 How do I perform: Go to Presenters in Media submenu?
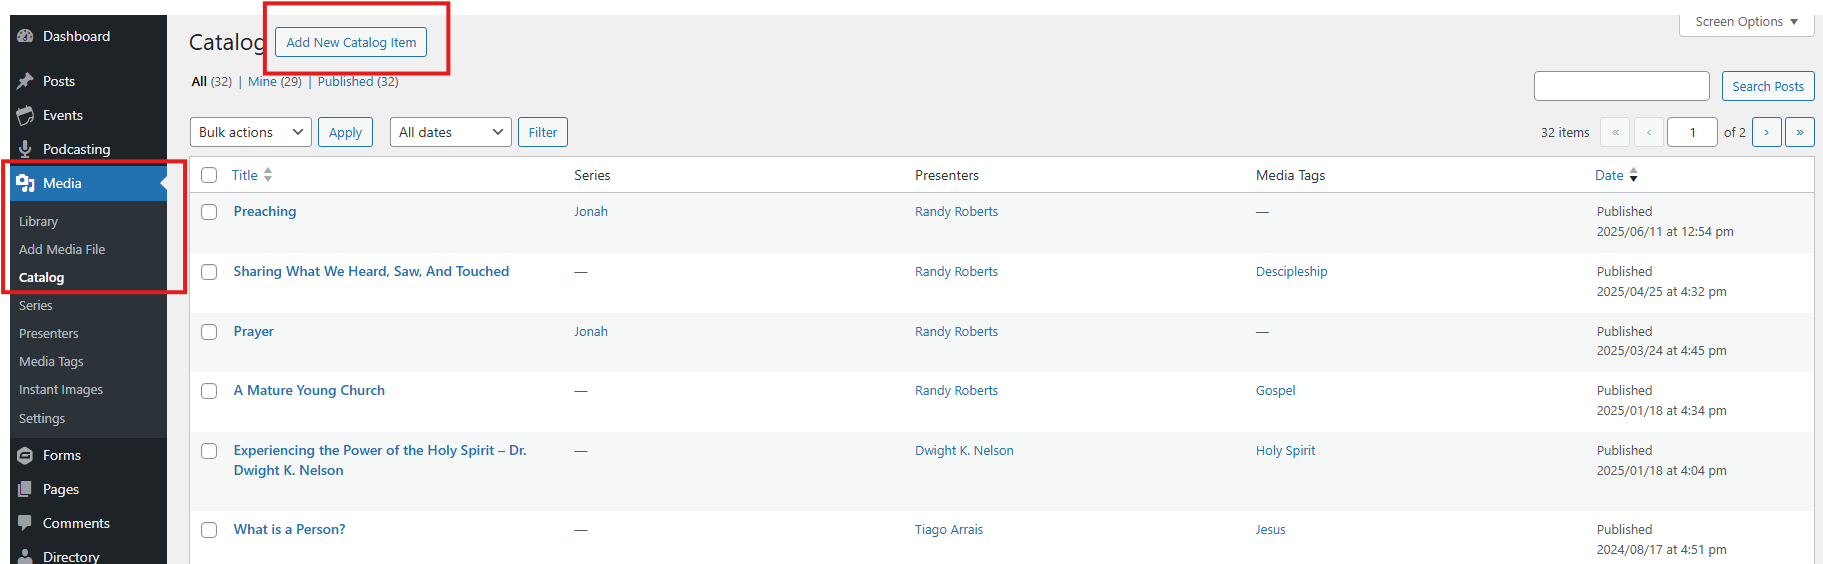click(49, 334)
